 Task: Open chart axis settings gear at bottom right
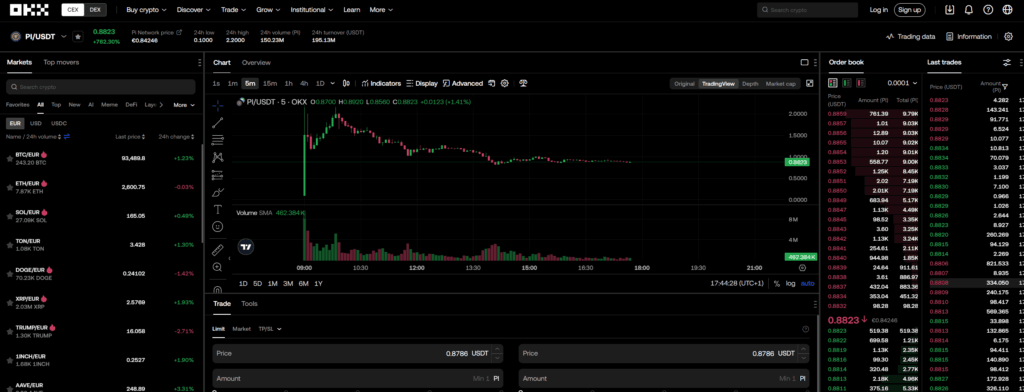[x=802, y=267]
